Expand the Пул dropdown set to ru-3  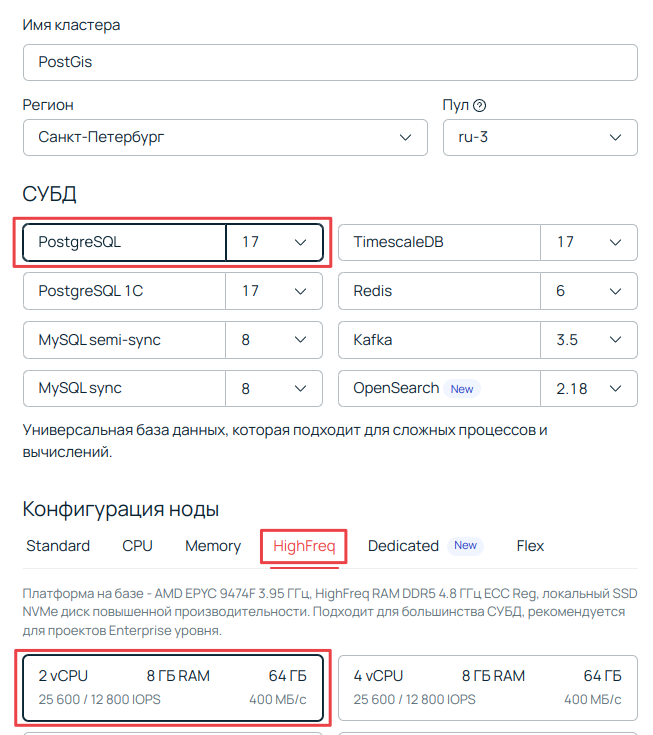539,137
